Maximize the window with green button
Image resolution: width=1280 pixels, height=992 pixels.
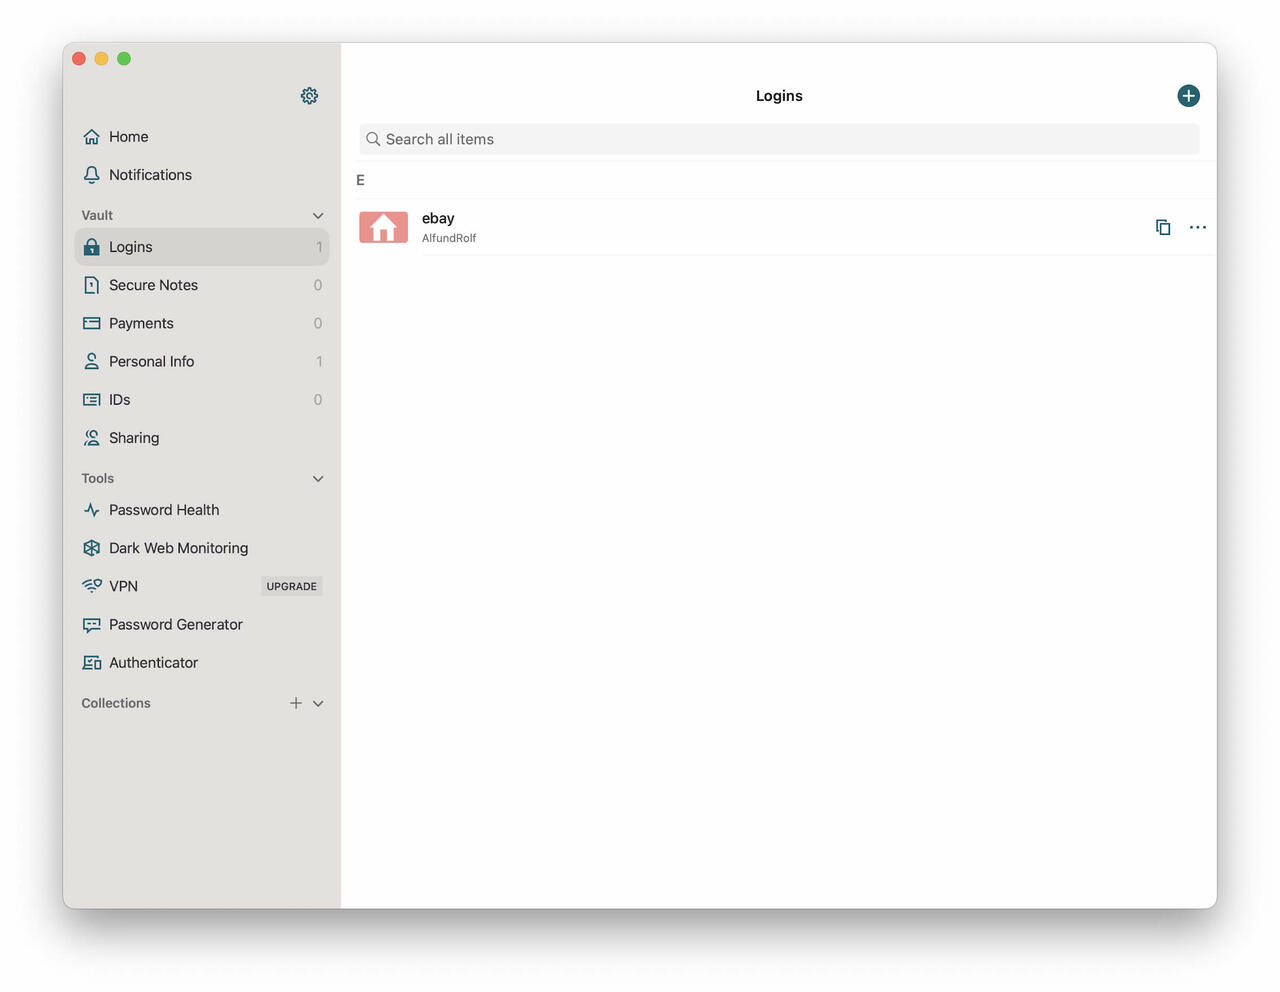[x=124, y=59]
